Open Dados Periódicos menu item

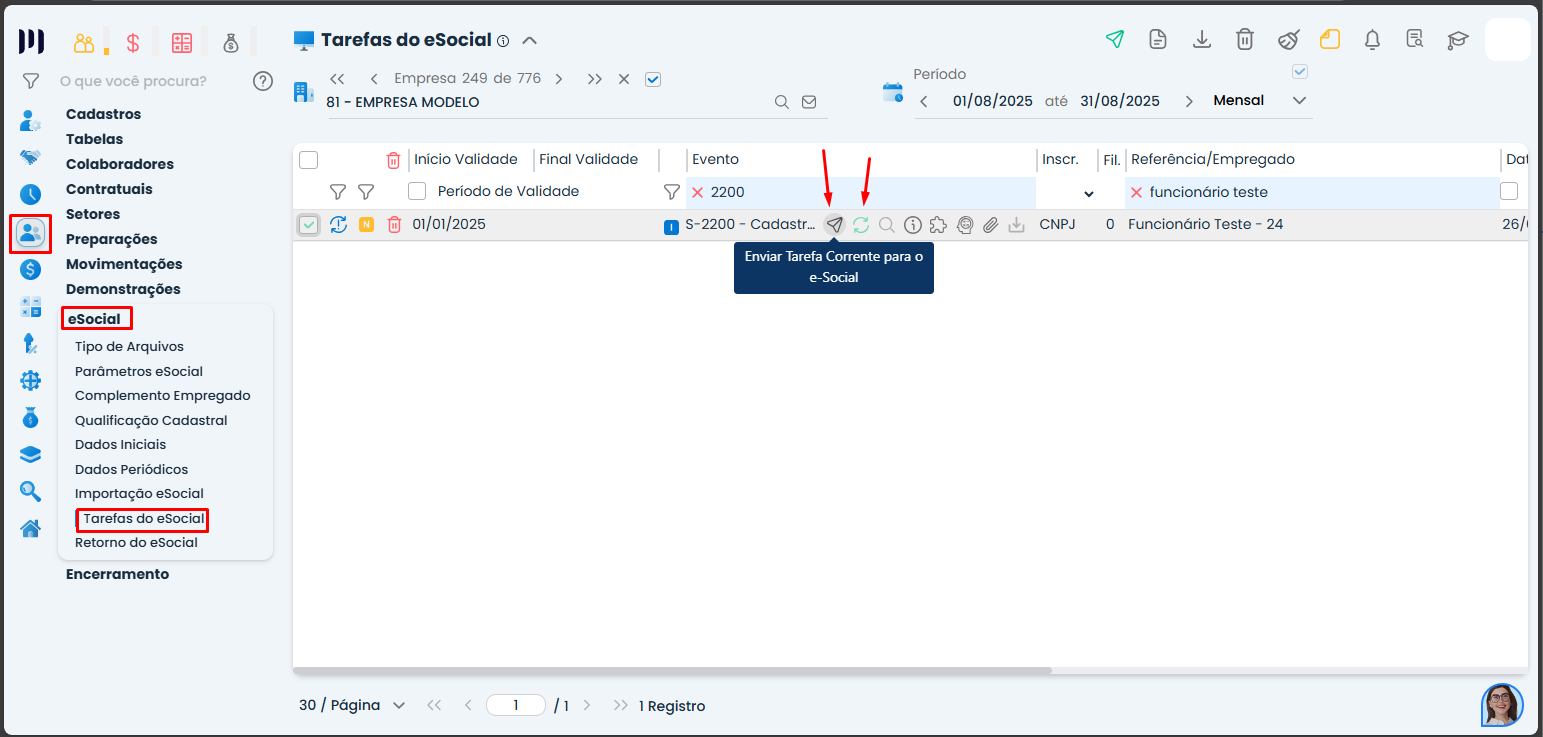coord(131,469)
